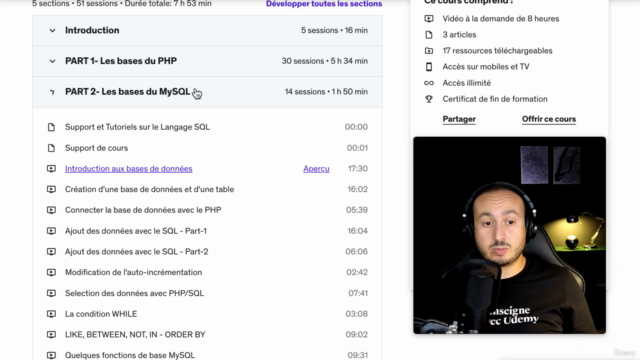Image resolution: width=640 pixels, height=360 pixels.
Task: Select La condition WHILE lesson
Action: coord(101,314)
